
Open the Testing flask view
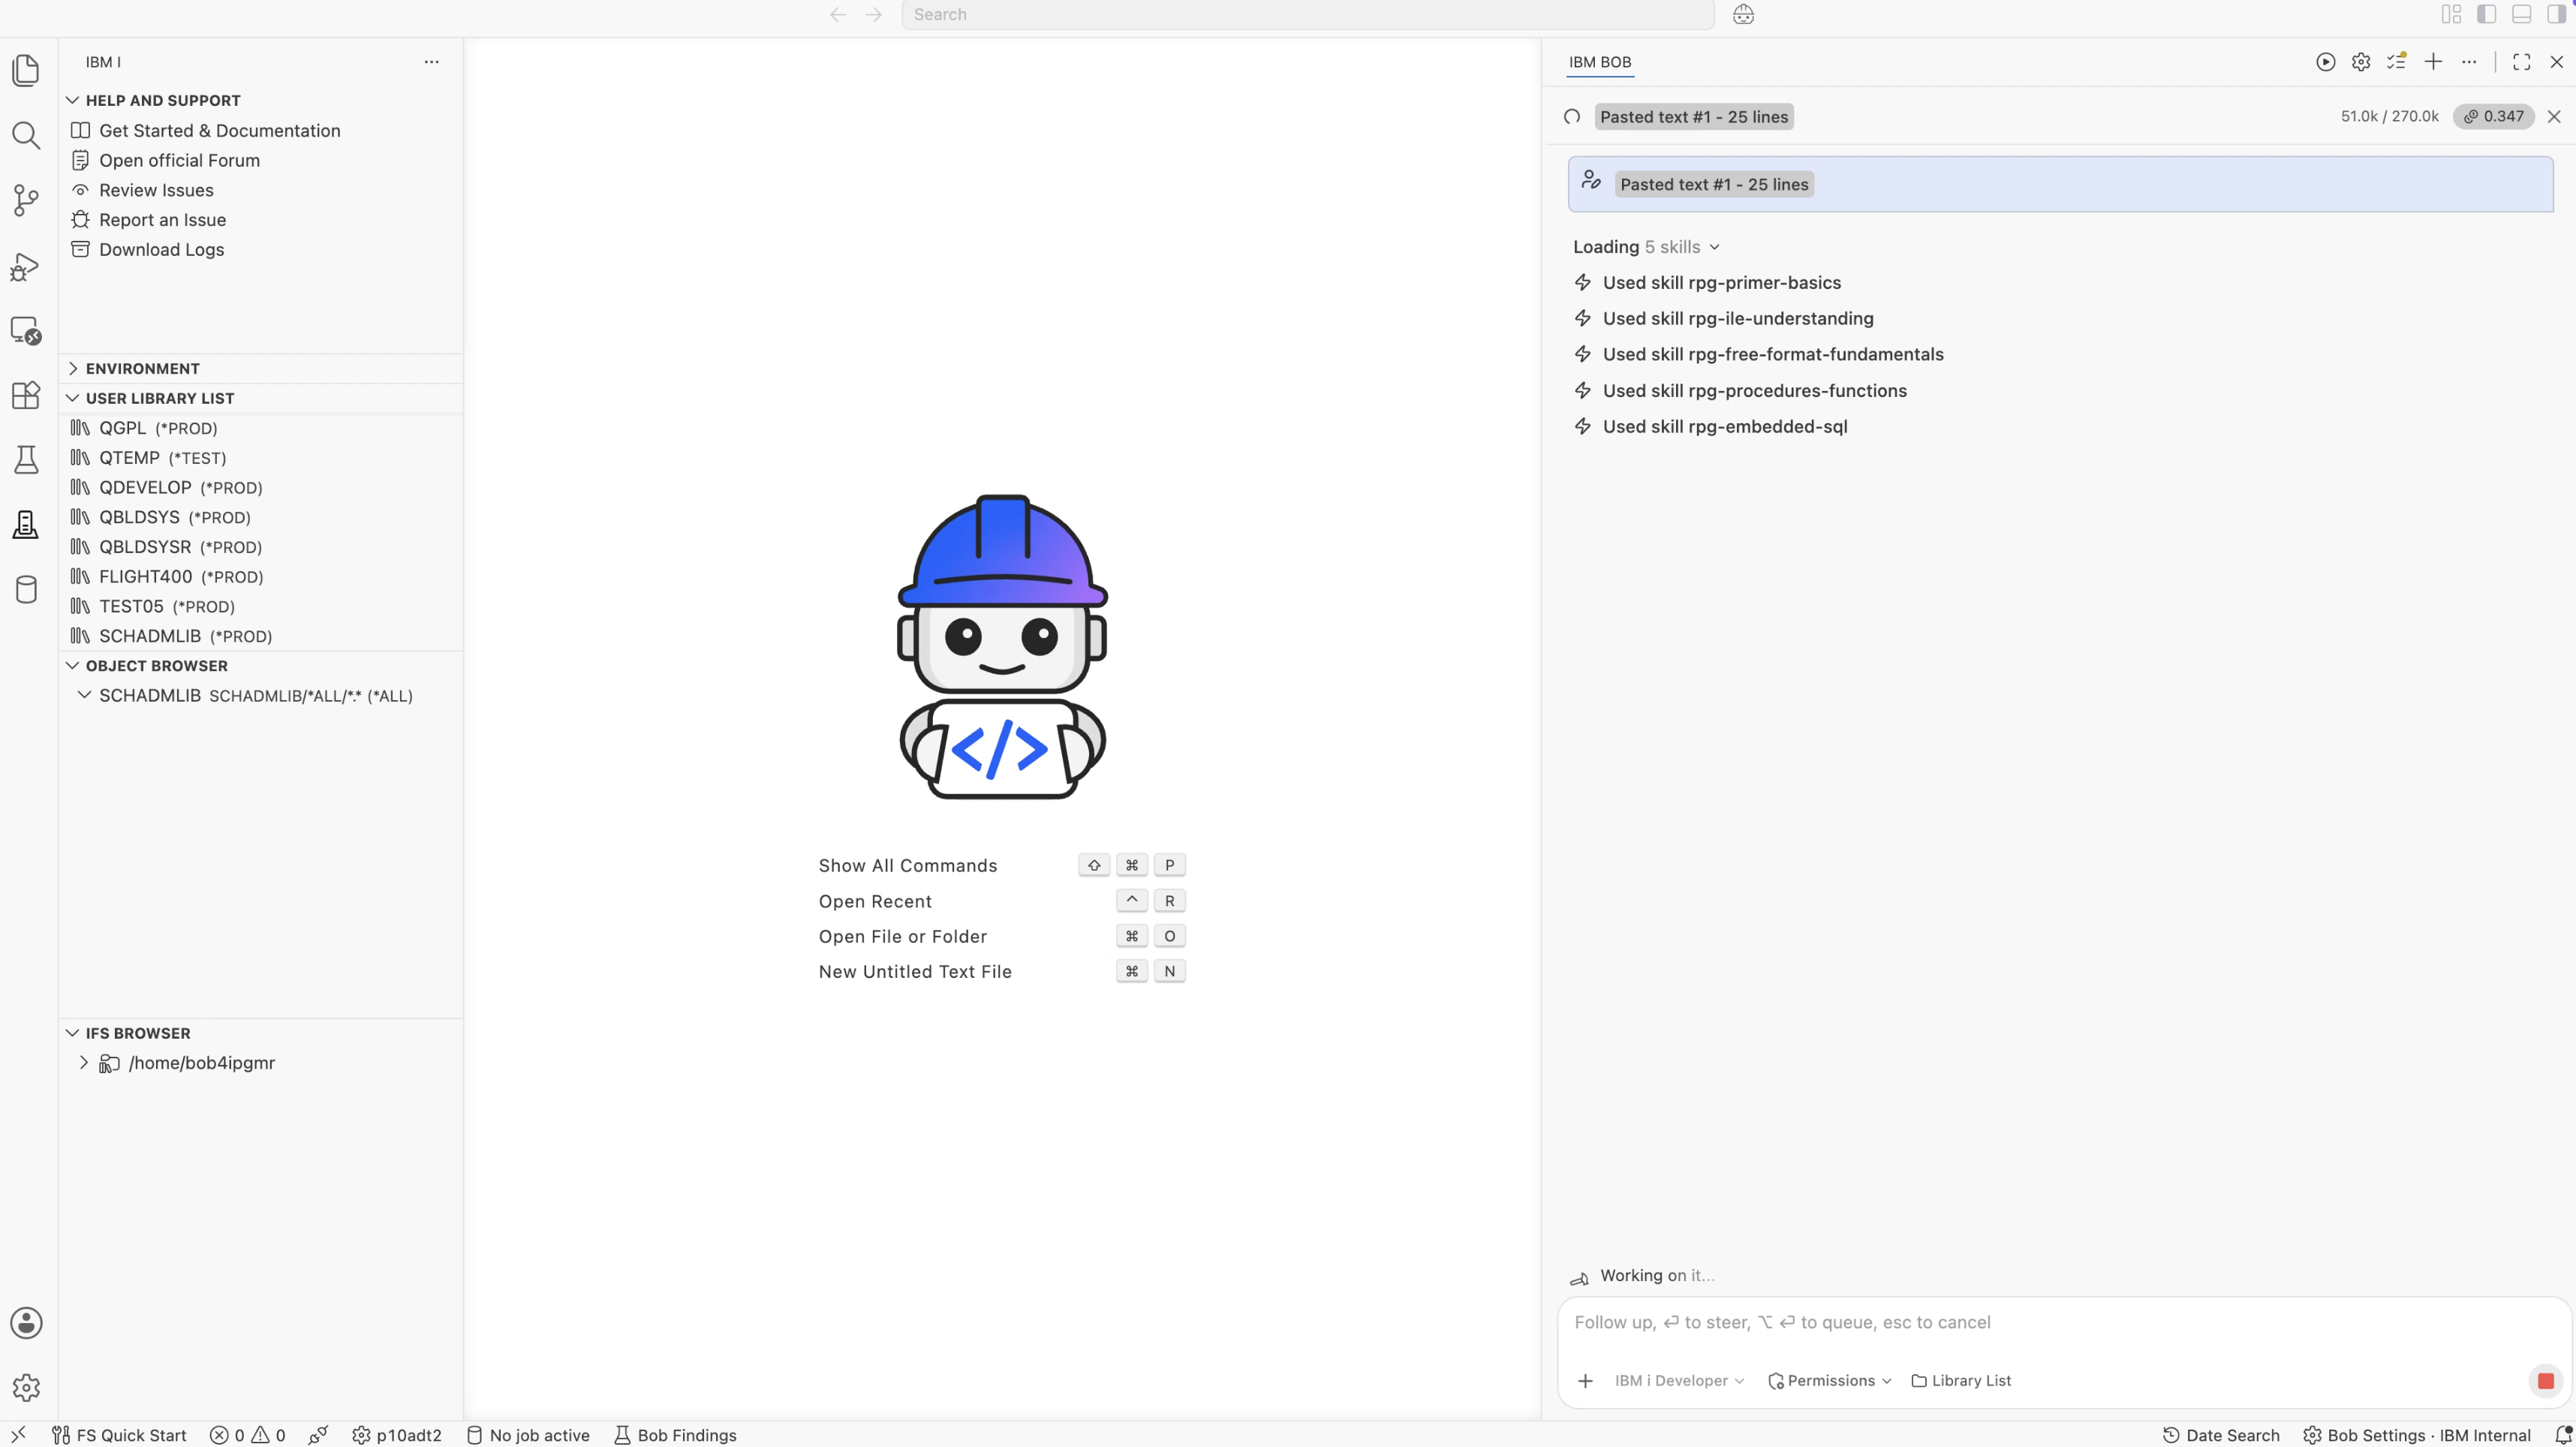coord(26,460)
